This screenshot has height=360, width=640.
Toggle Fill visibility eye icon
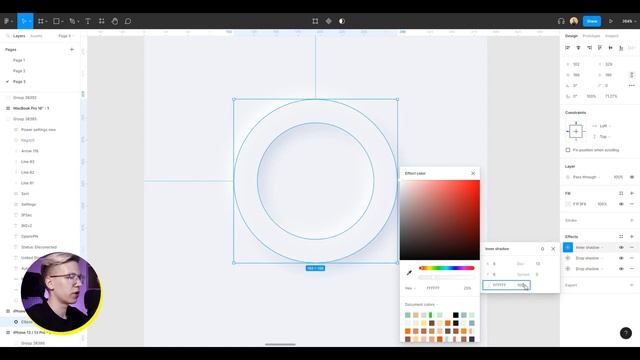(x=621, y=204)
